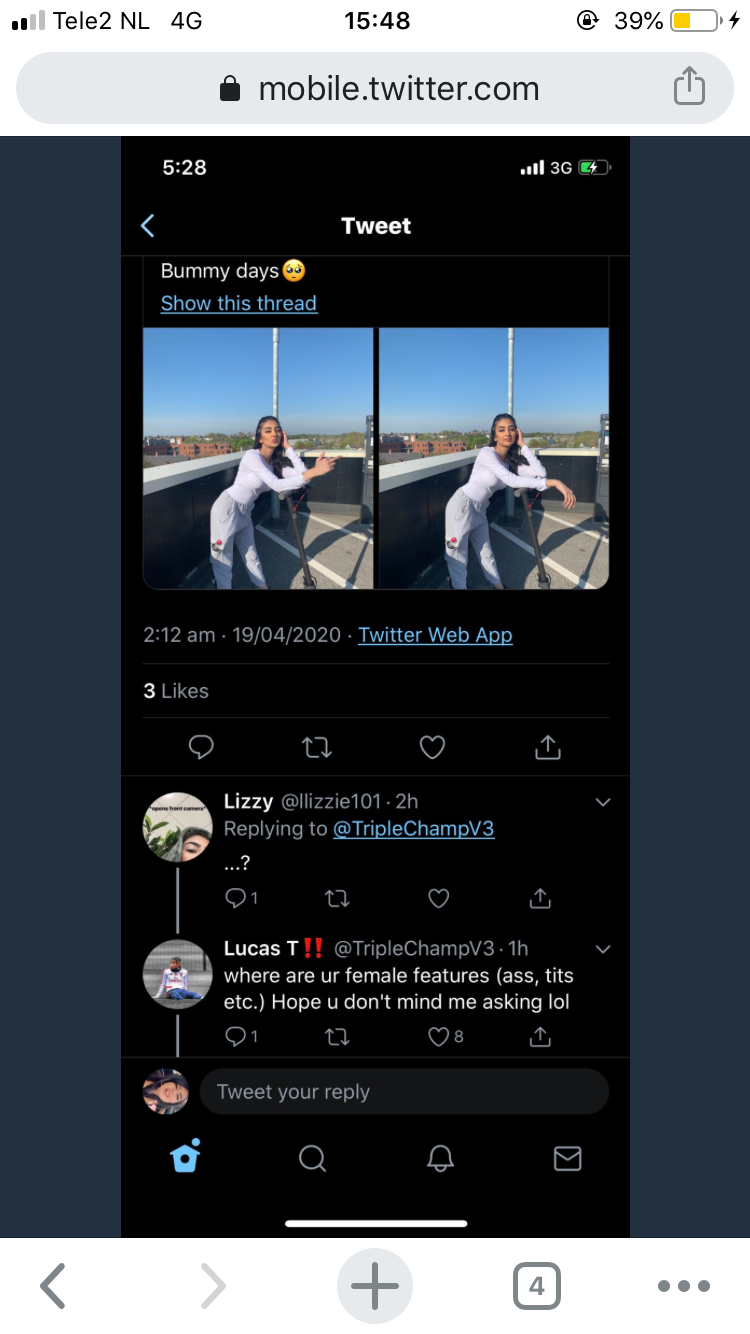Open a new tab with plus button

375,1286
